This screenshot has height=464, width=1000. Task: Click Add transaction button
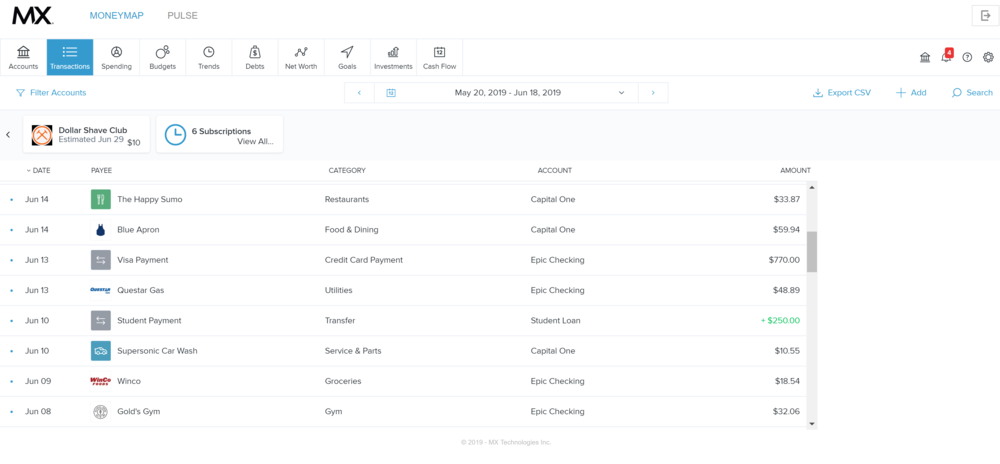(911, 92)
